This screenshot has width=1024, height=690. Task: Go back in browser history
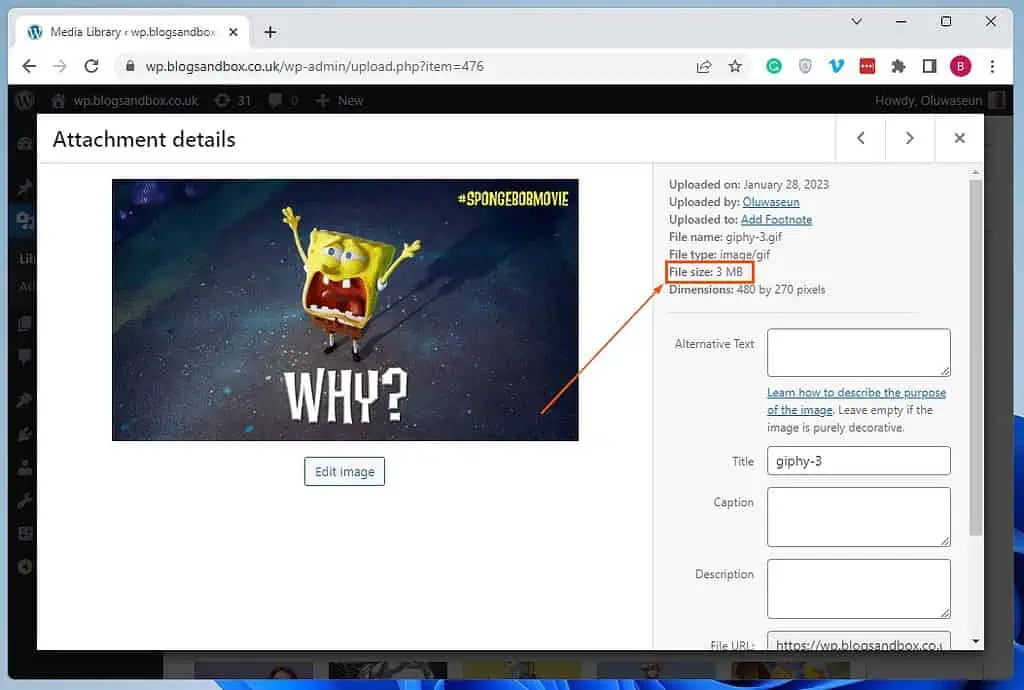click(29, 66)
